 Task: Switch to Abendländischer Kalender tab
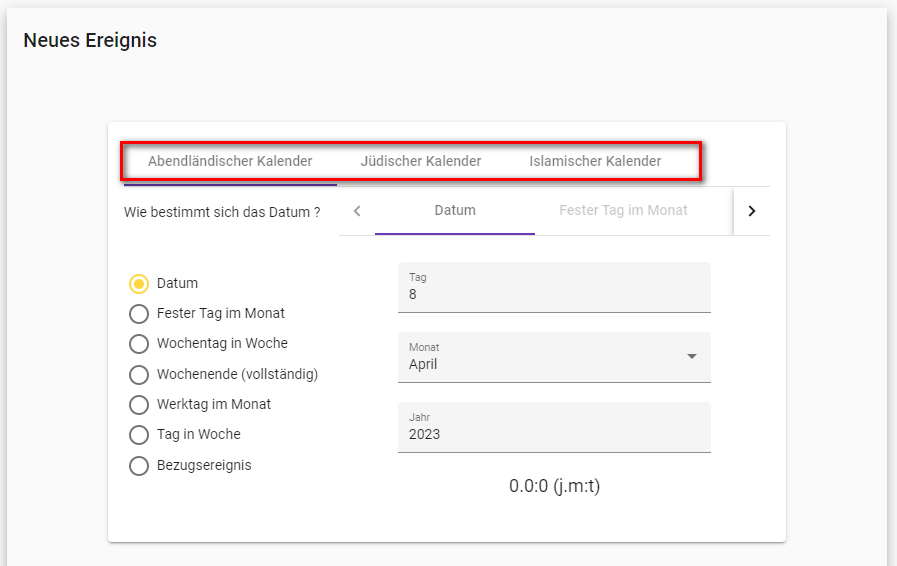(230, 161)
